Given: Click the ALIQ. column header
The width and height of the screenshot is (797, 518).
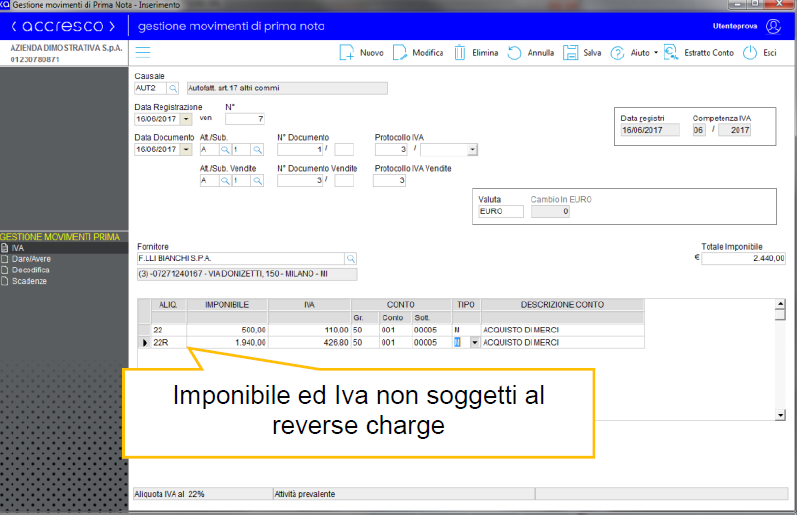Looking at the screenshot, I should click(169, 305).
